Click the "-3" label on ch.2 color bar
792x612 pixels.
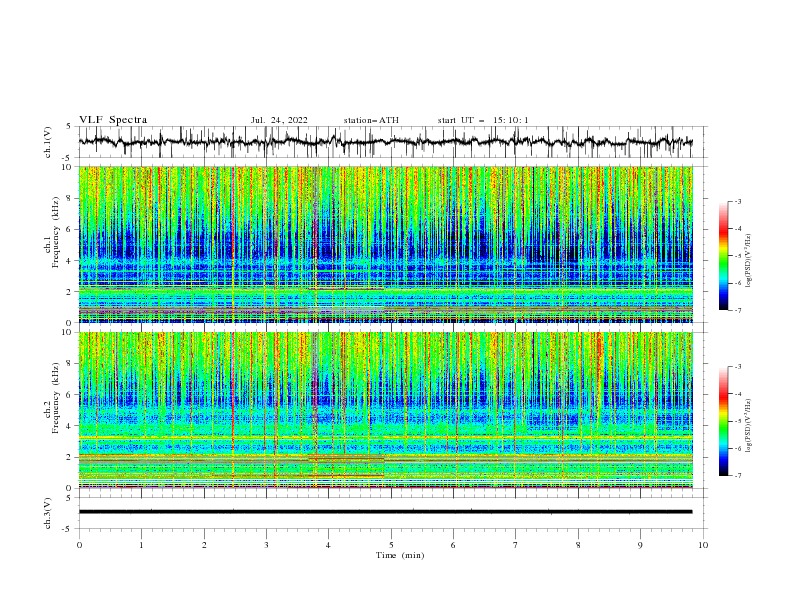click(738, 367)
